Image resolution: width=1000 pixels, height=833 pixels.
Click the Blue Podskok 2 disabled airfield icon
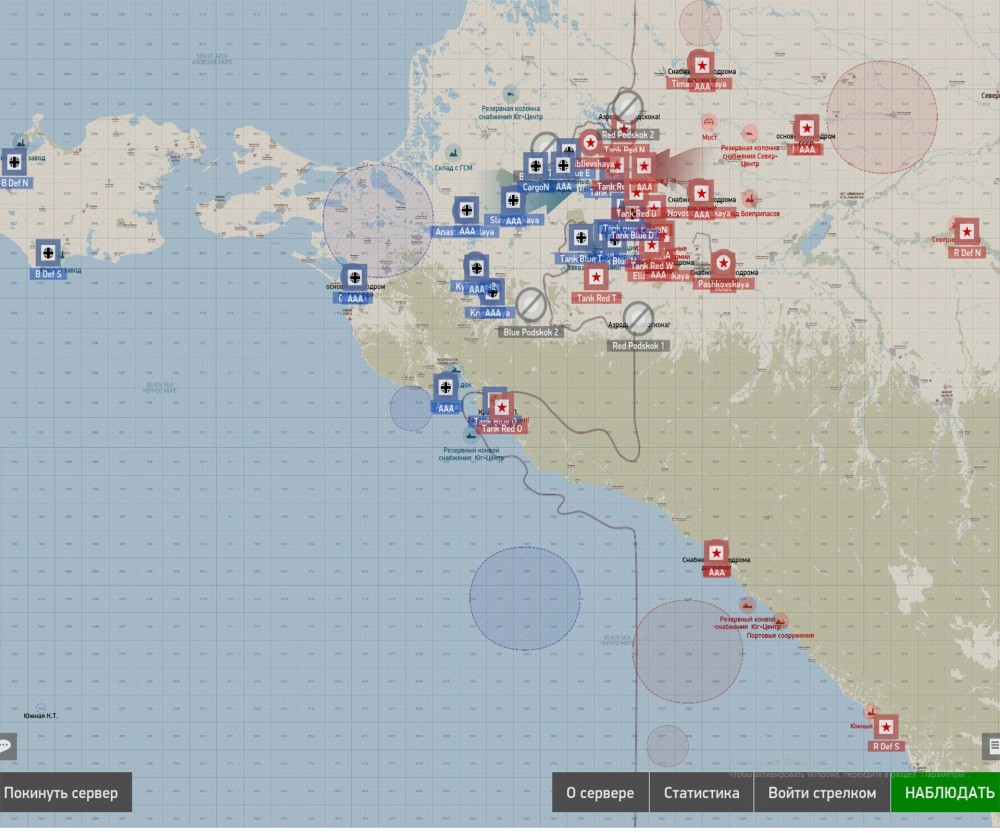coord(531,305)
